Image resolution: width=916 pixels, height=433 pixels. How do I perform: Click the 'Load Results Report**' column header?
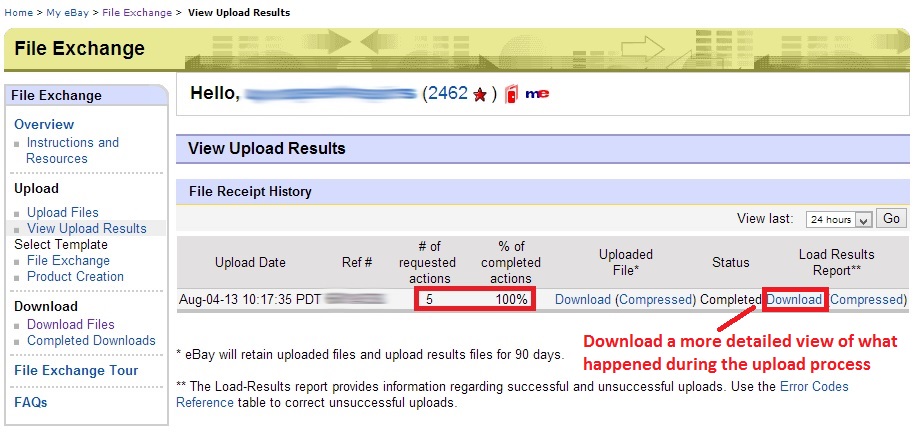pyautogui.click(x=837, y=263)
